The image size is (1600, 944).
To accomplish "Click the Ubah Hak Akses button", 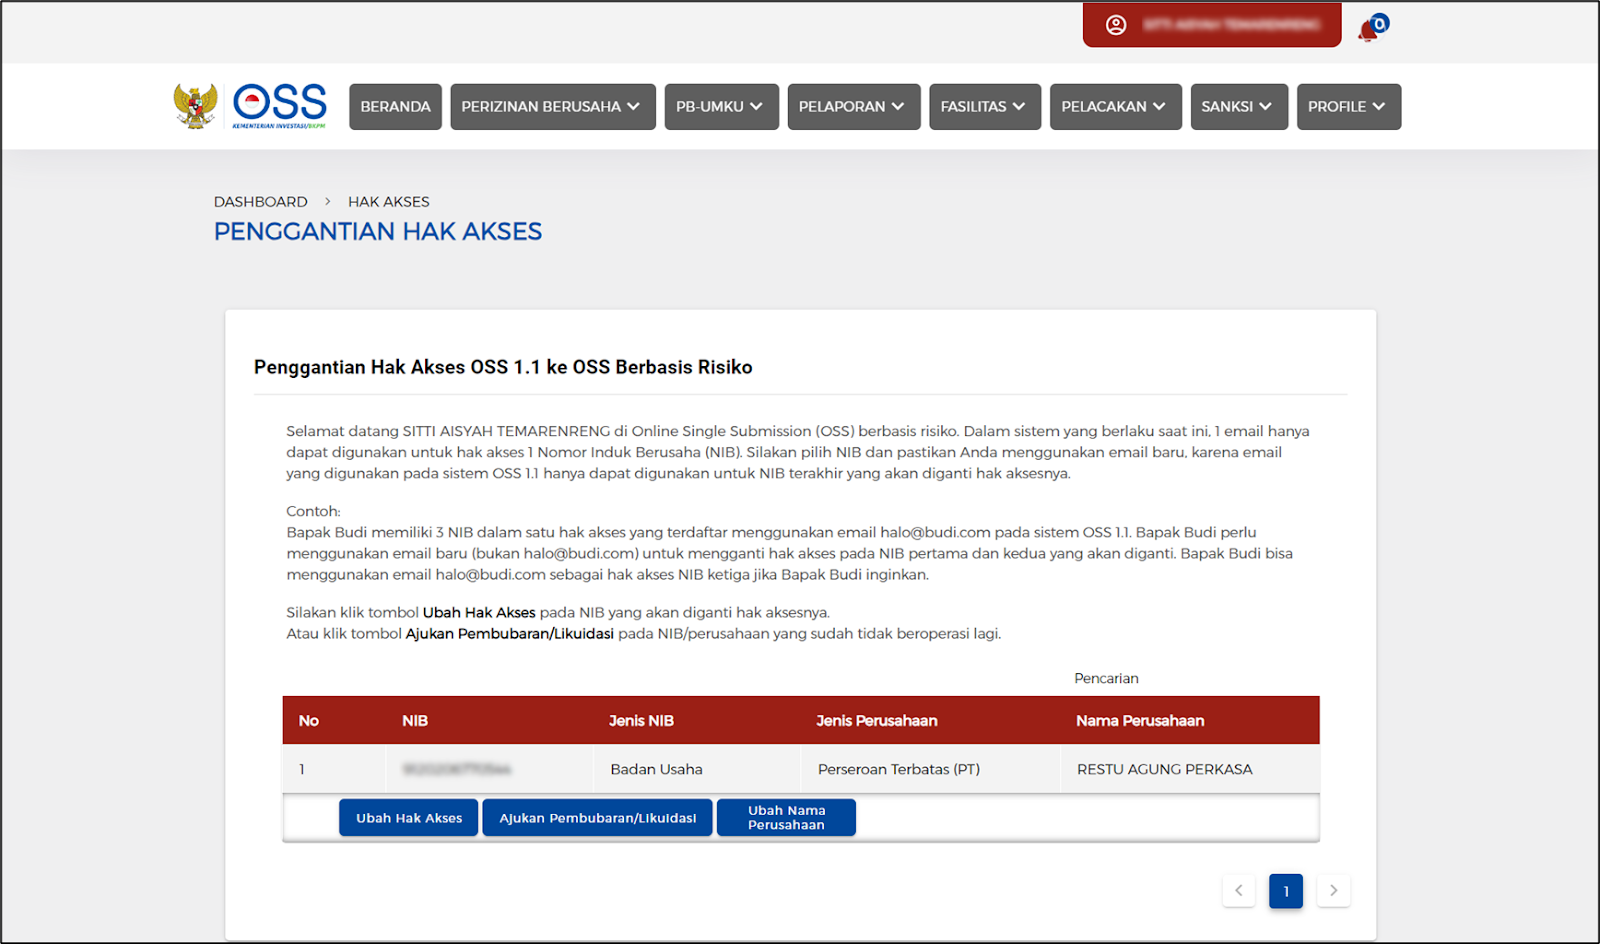I will 408,817.
